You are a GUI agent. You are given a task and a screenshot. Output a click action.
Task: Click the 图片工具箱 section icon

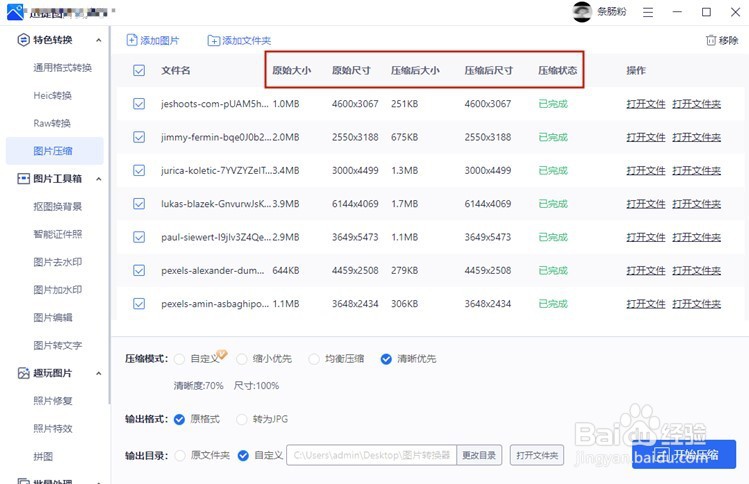[23, 179]
